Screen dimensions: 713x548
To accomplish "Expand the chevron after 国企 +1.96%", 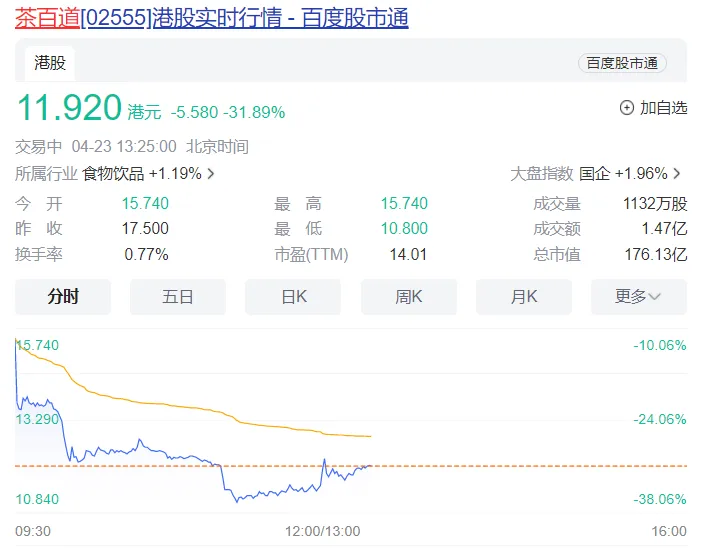I will click(x=677, y=174).
